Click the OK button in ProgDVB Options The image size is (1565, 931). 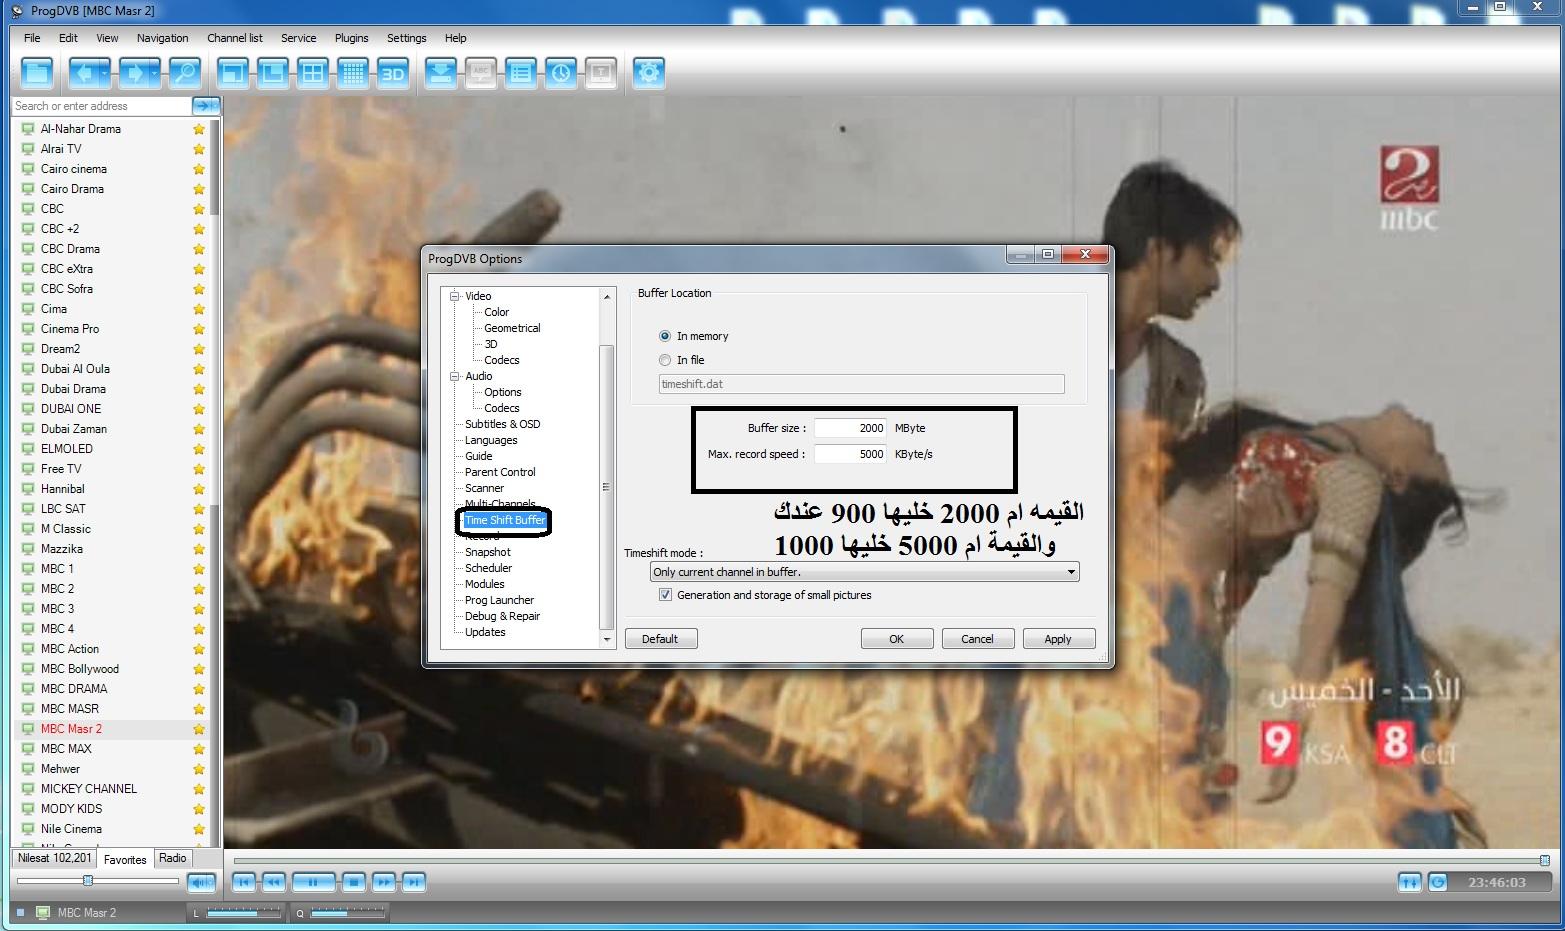897,639
